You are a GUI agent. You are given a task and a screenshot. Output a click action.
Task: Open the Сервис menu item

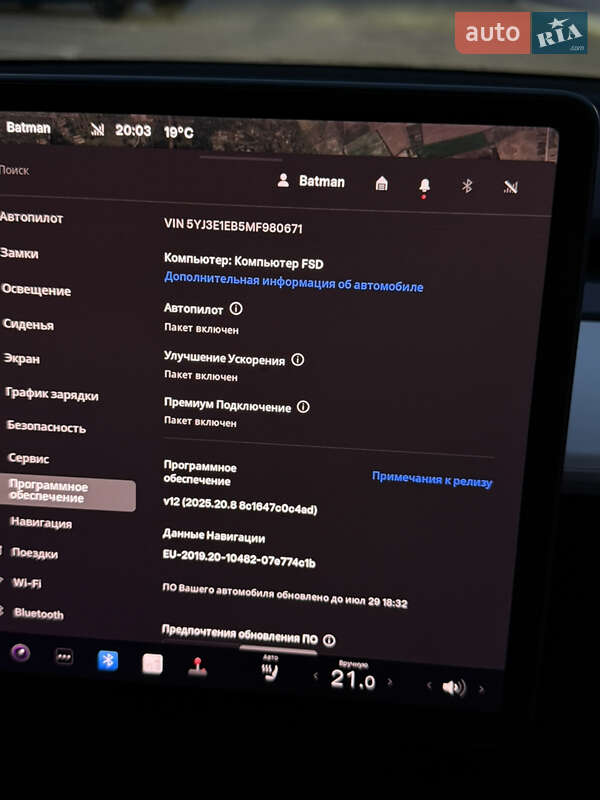[29, 458]
